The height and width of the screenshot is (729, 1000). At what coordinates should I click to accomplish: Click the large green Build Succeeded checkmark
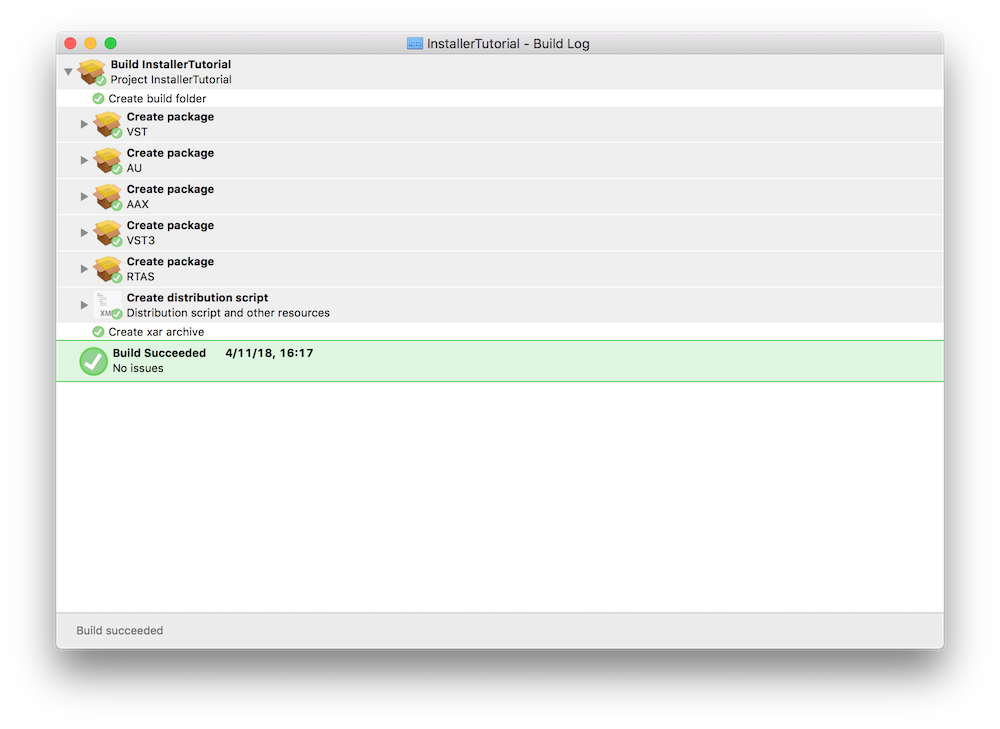[93, 361]
